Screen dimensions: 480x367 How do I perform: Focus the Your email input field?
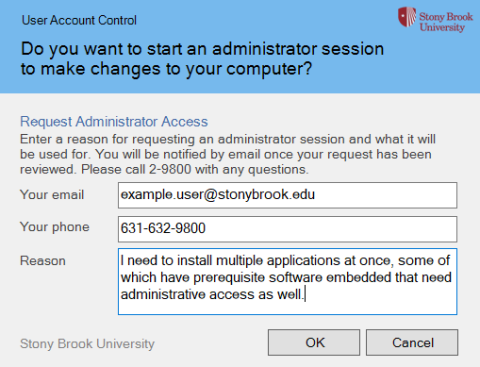coord(287,195)
